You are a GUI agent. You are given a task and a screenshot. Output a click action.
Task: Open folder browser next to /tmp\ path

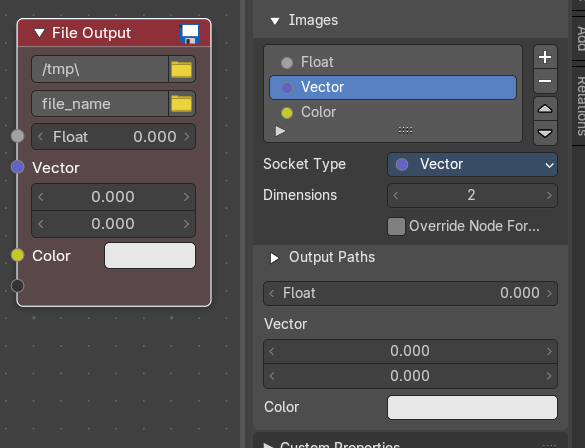tap(182, 69)
